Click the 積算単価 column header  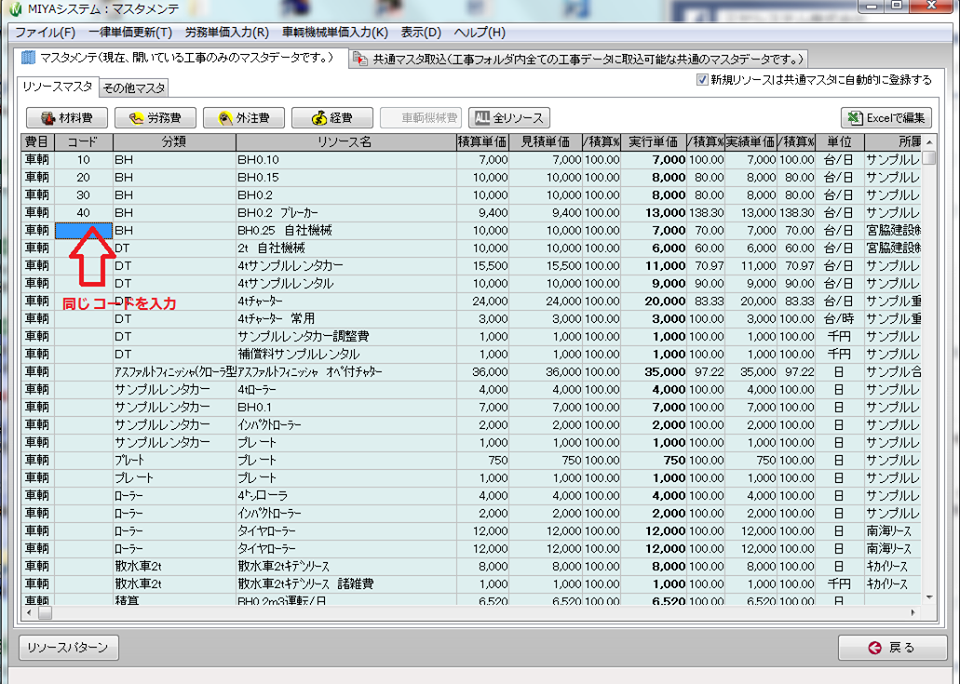[482, 142]
